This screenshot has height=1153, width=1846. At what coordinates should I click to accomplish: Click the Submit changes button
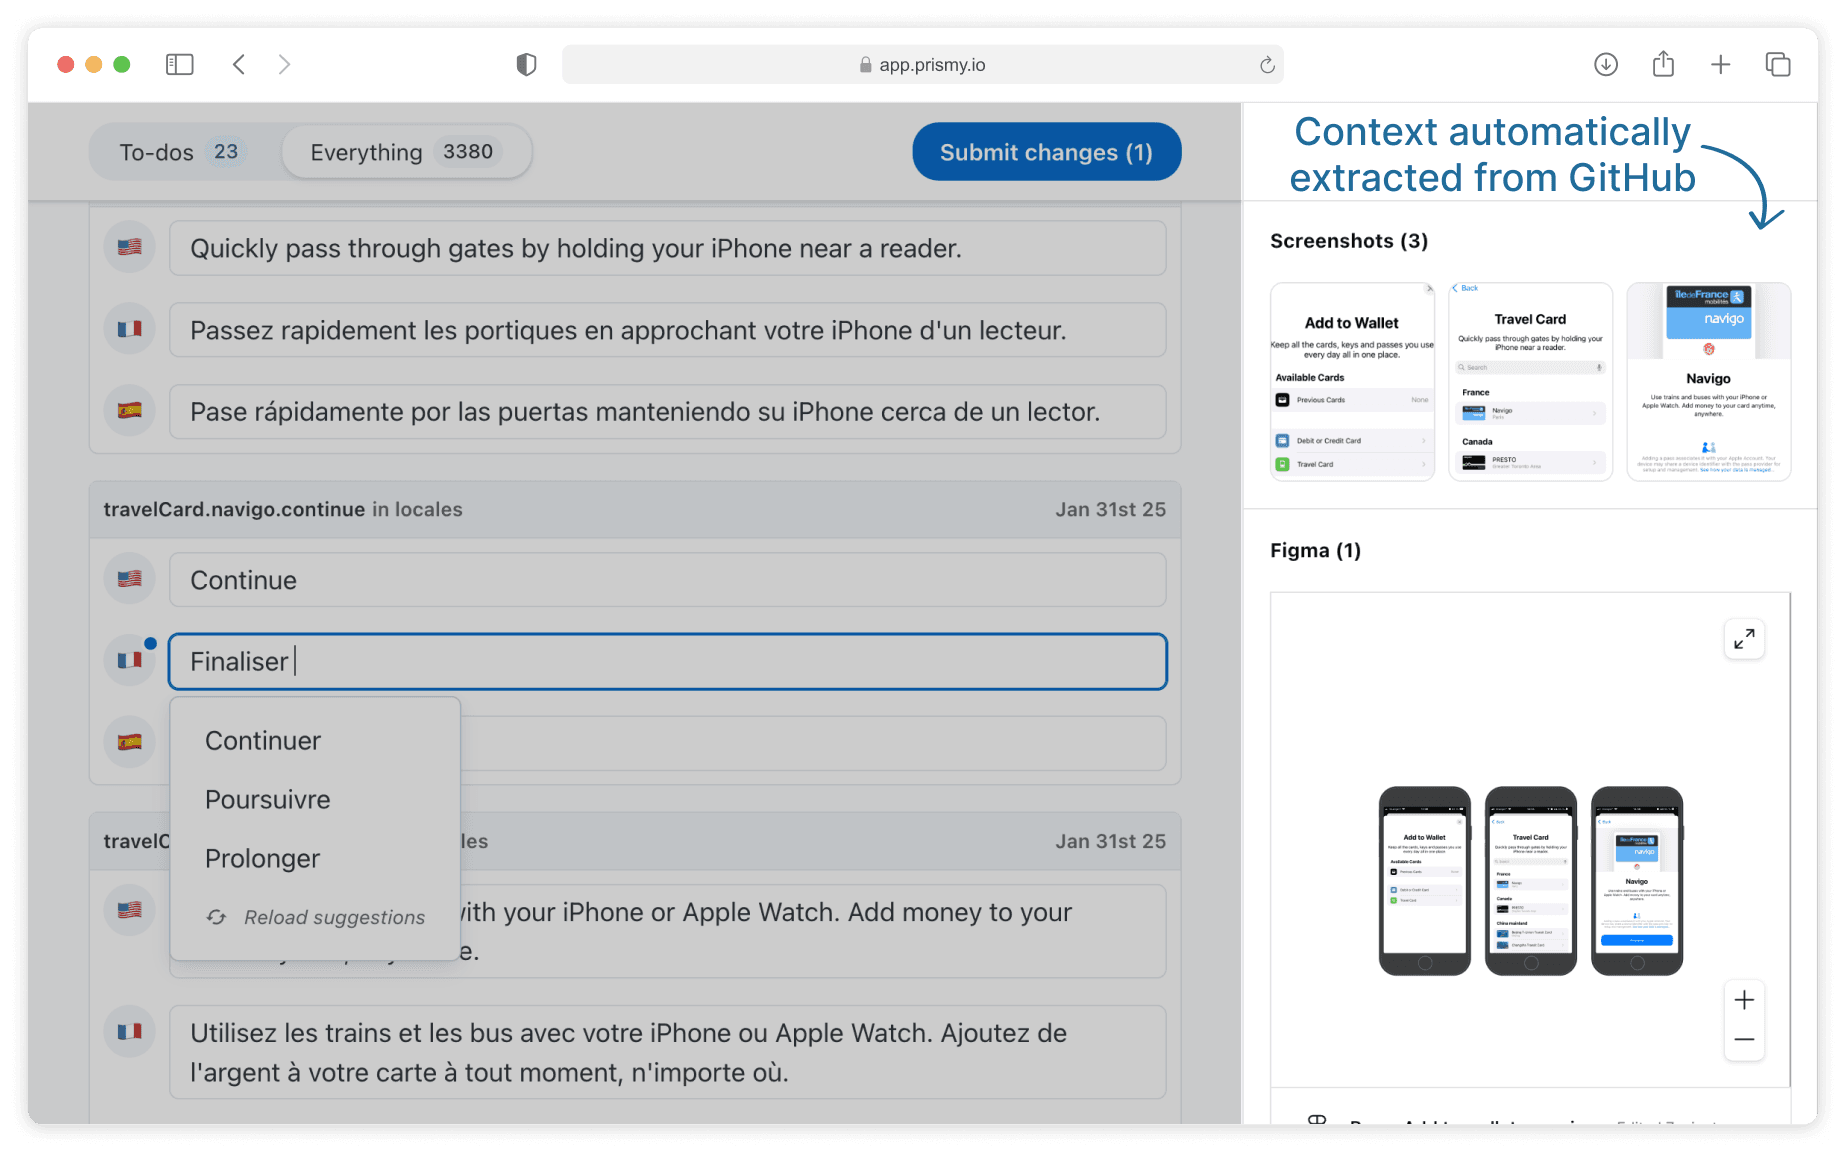1046,151
